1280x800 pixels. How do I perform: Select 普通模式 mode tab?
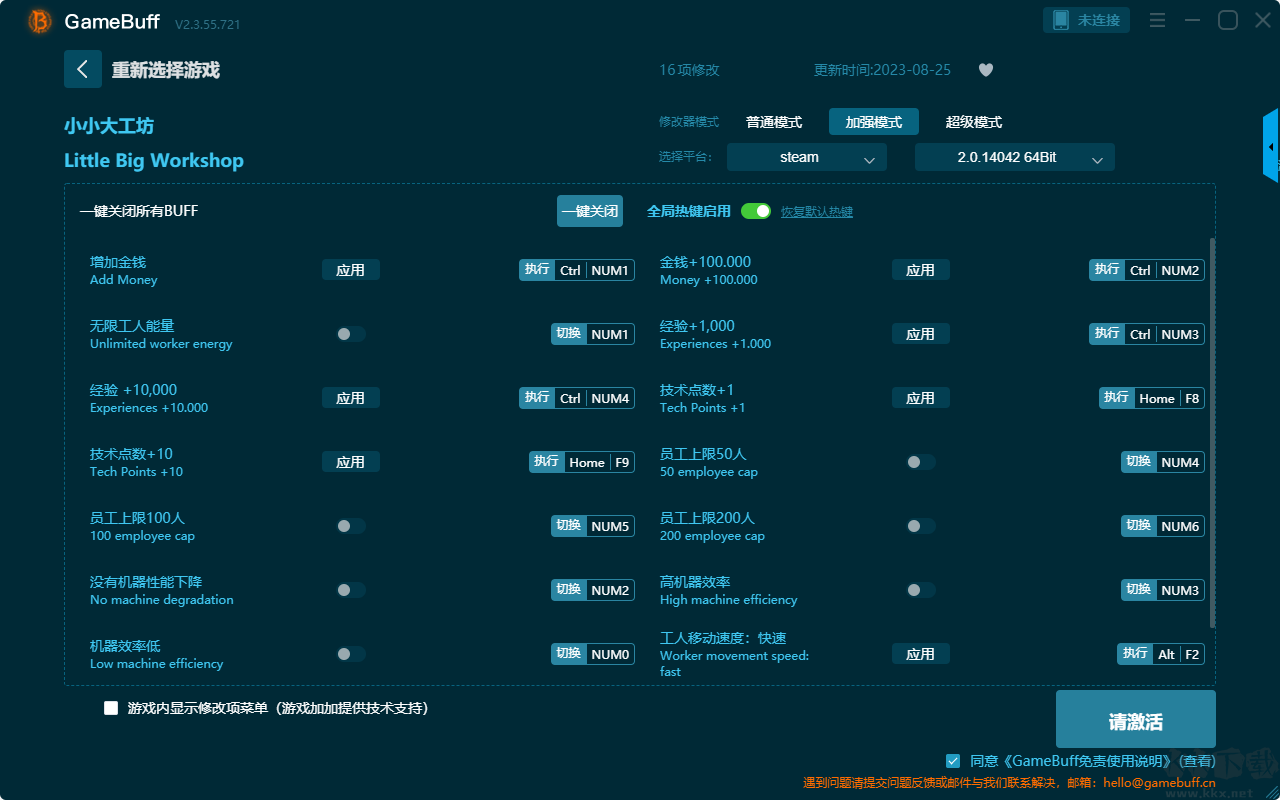(774, 122)
